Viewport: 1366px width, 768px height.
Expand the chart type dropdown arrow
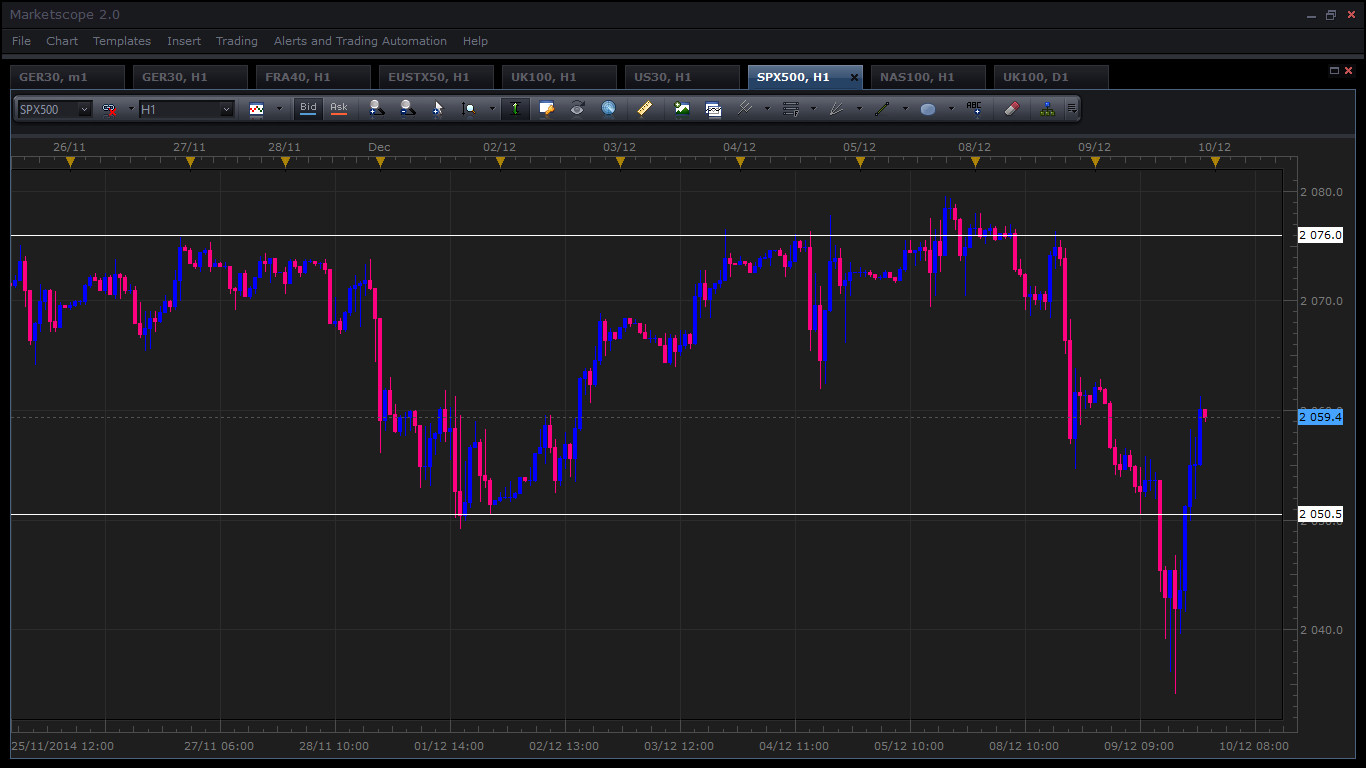[279, 109]
